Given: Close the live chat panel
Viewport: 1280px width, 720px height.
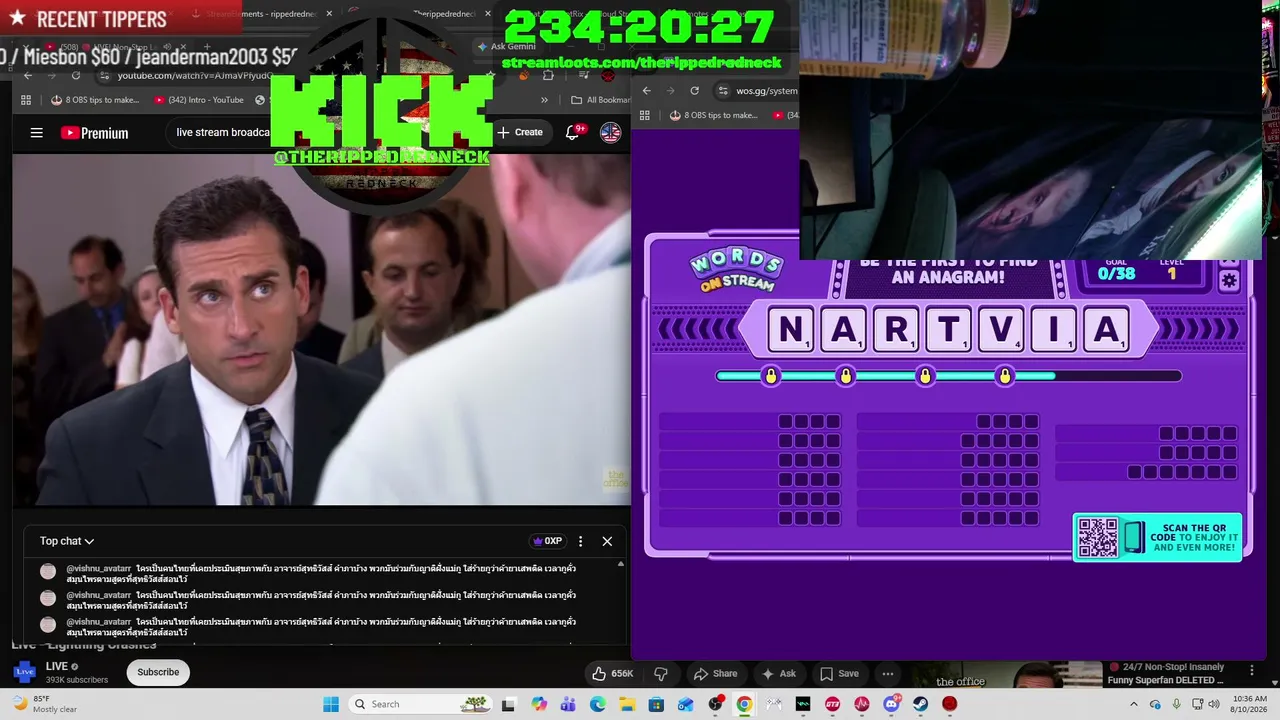Looking at the screenshot, I should (x=607, y=541).
